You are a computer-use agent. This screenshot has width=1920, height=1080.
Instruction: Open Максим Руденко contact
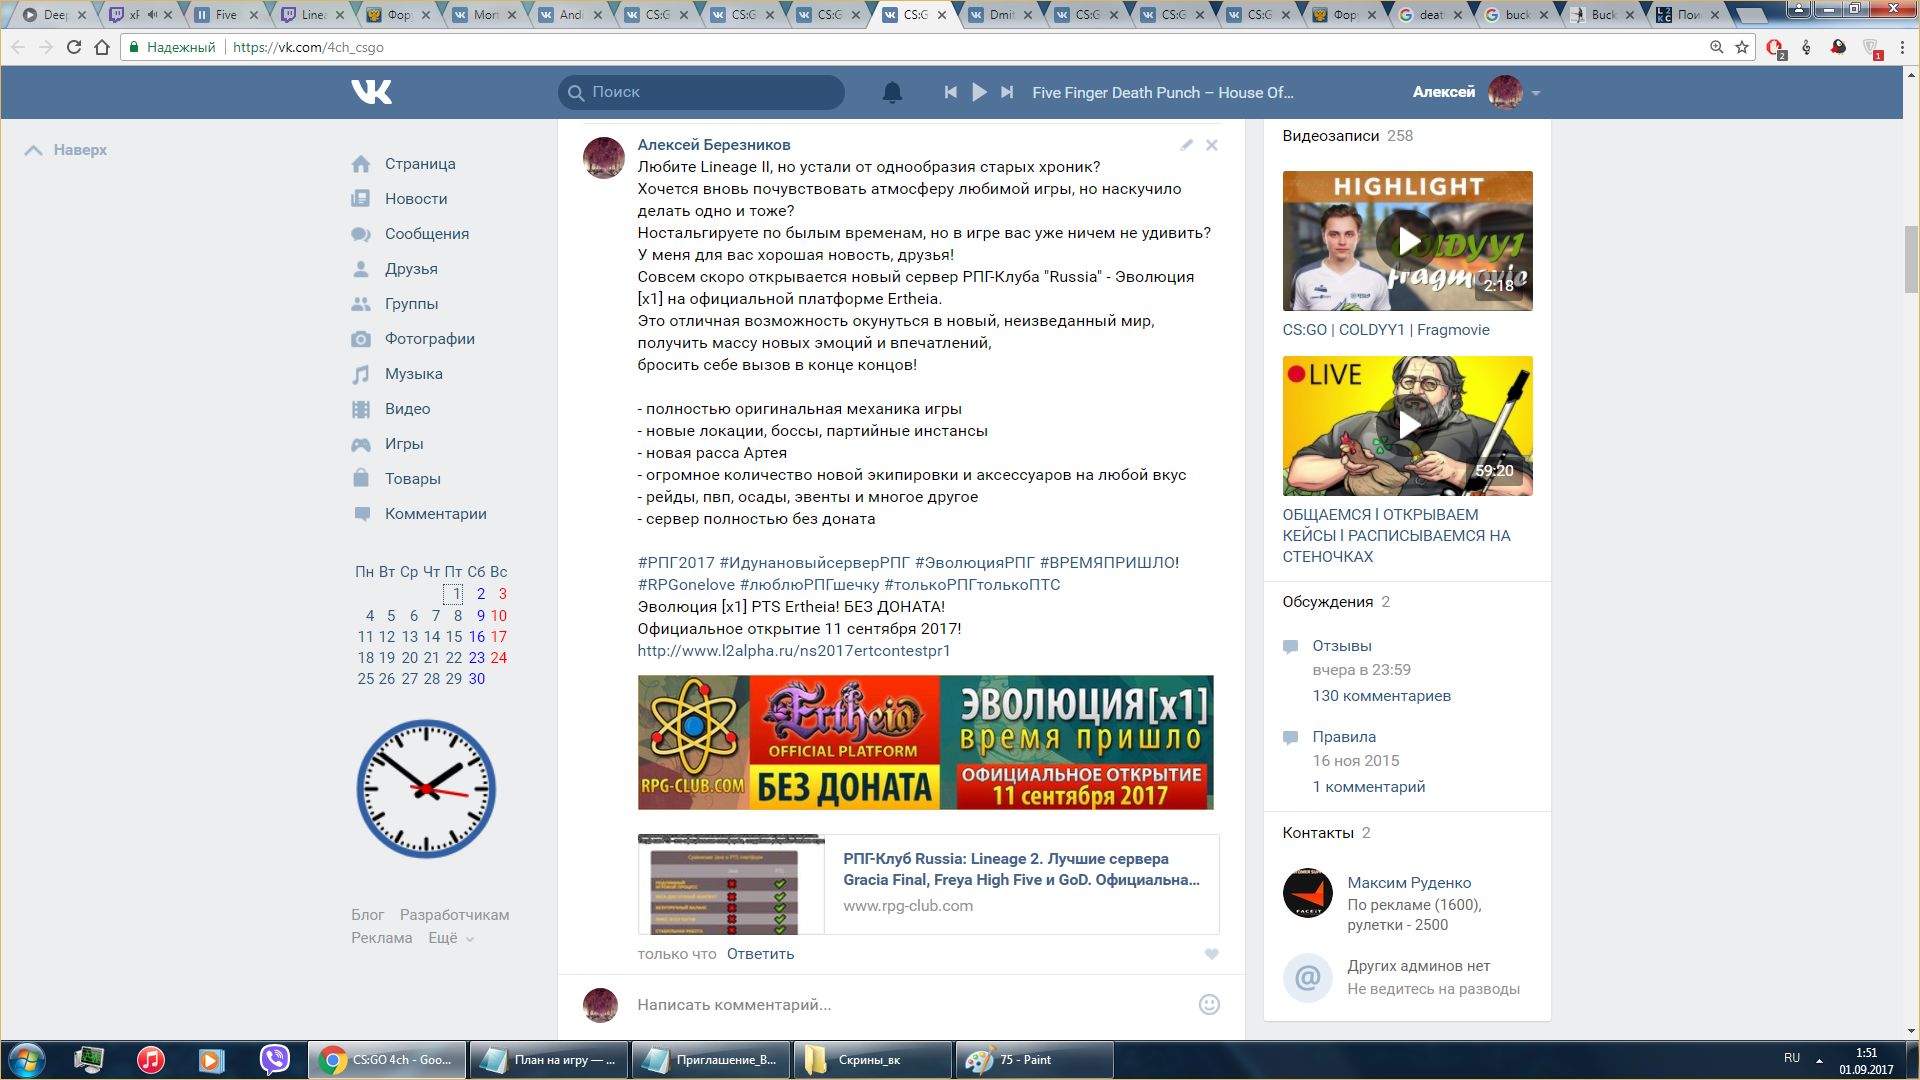1409,883
